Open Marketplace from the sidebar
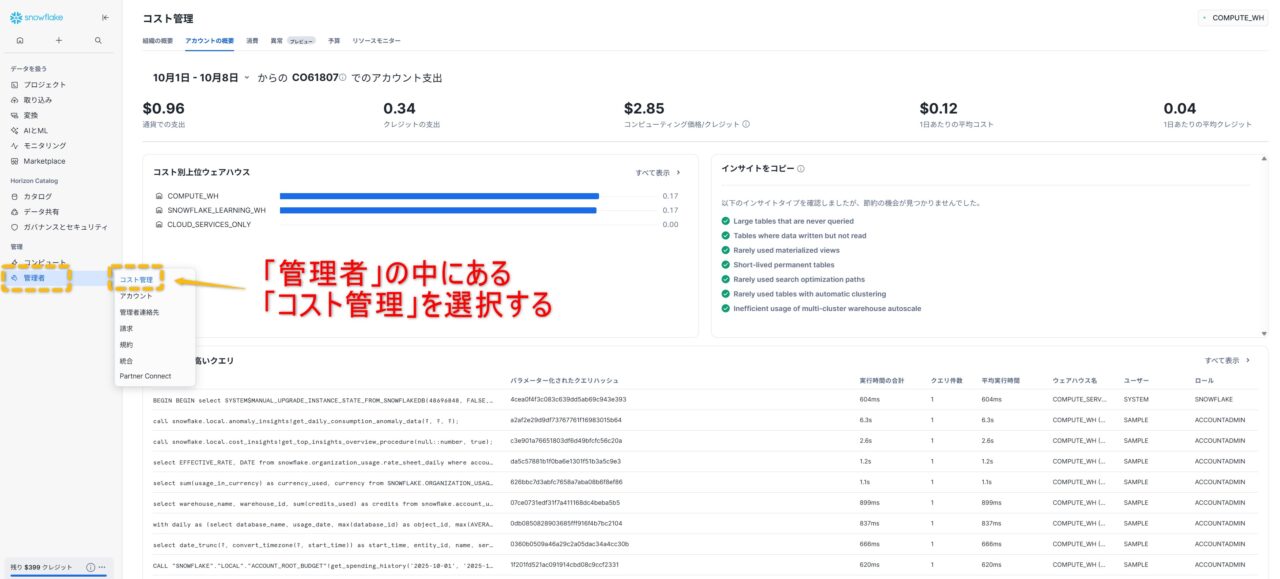This screenshot has width=1280, height=579. pyautogui.click(x=44, y=161)
